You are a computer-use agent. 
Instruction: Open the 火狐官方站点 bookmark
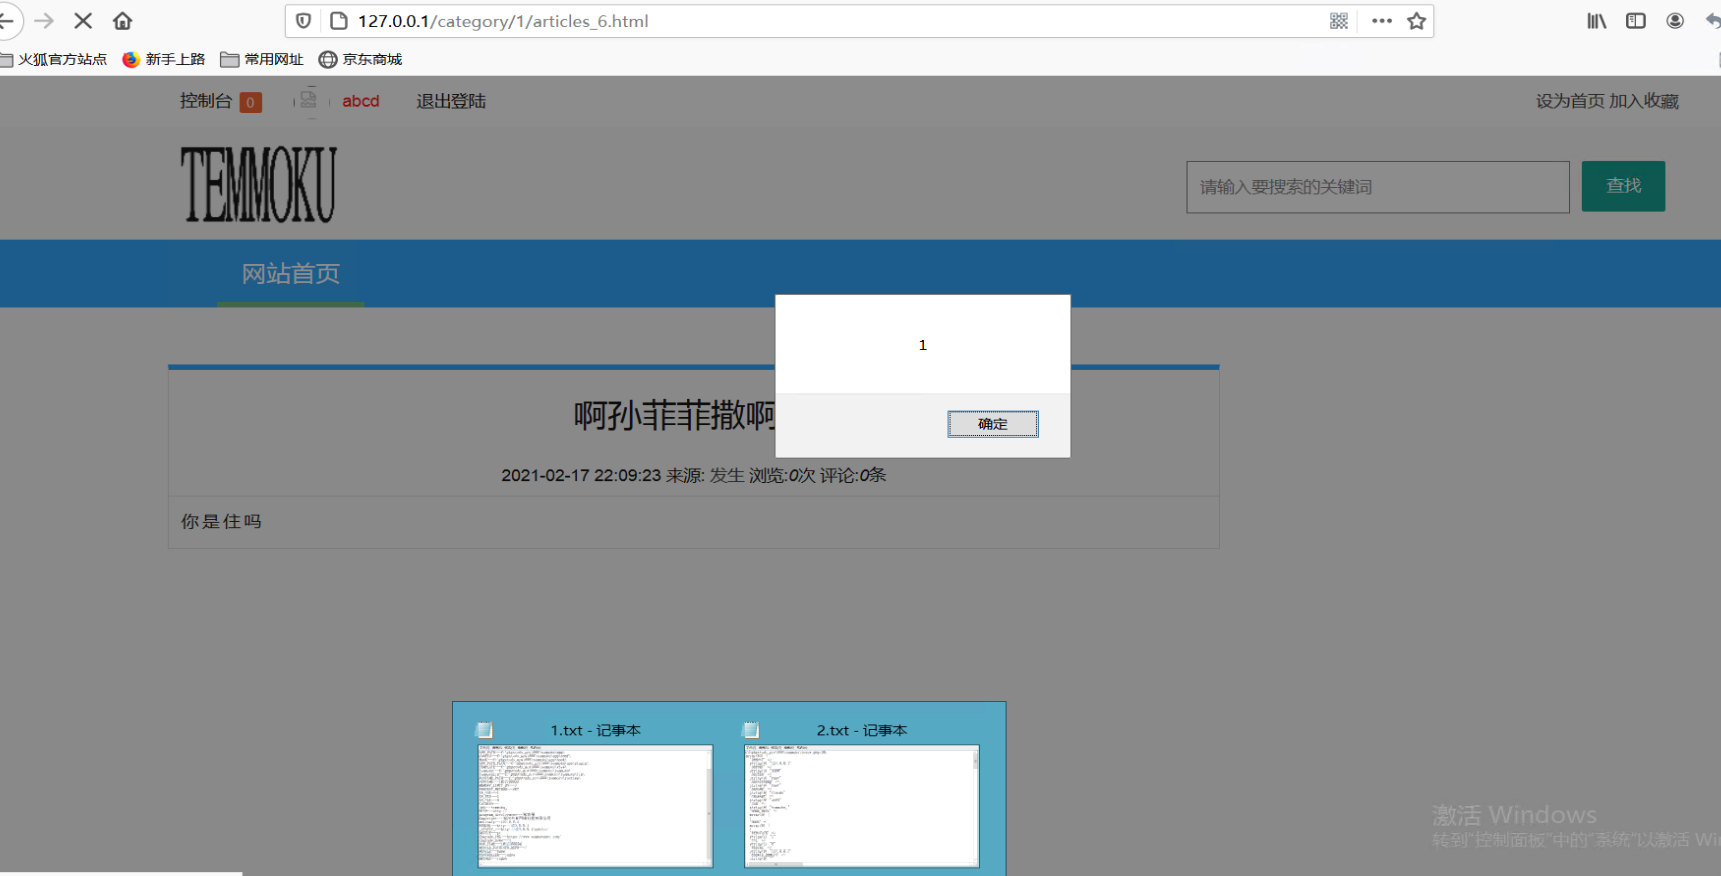pos(54,59)
